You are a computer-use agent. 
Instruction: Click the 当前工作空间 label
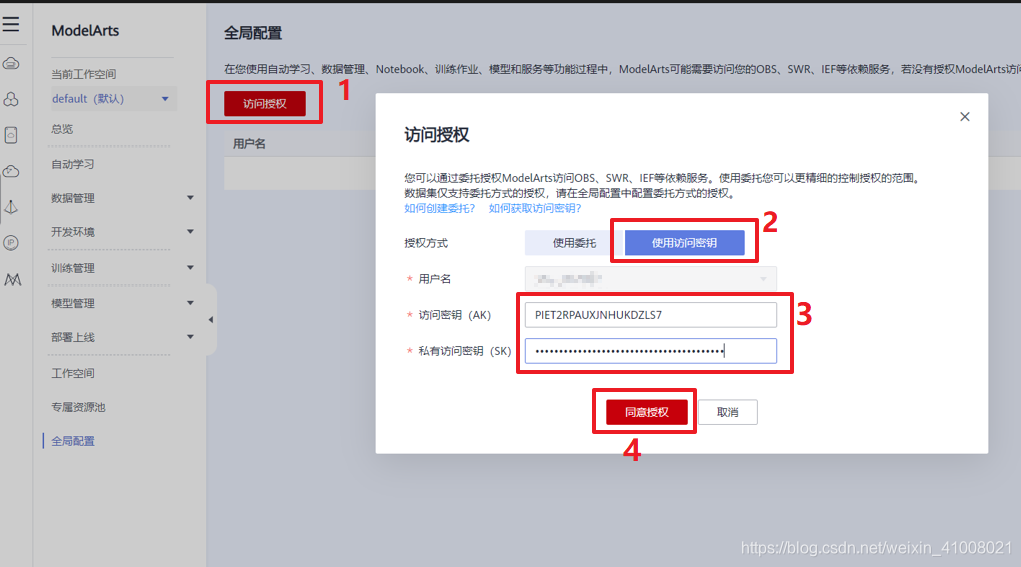pos(83,74)
